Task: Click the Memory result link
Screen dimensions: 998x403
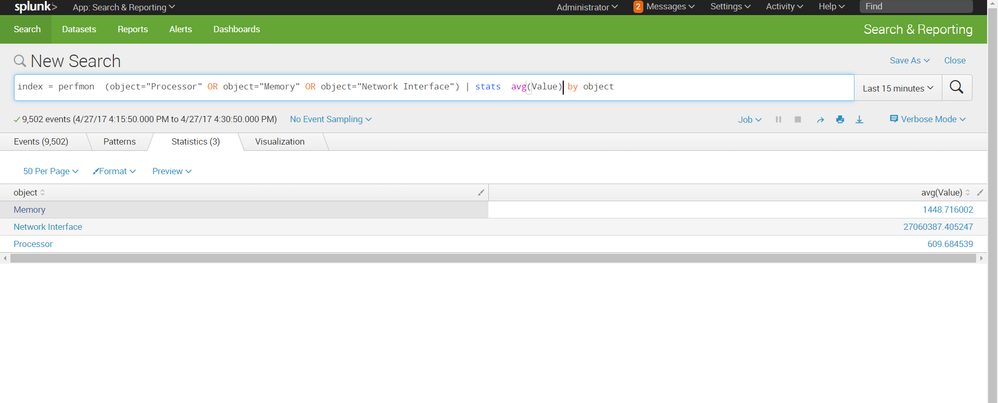Action: [29, 210]
